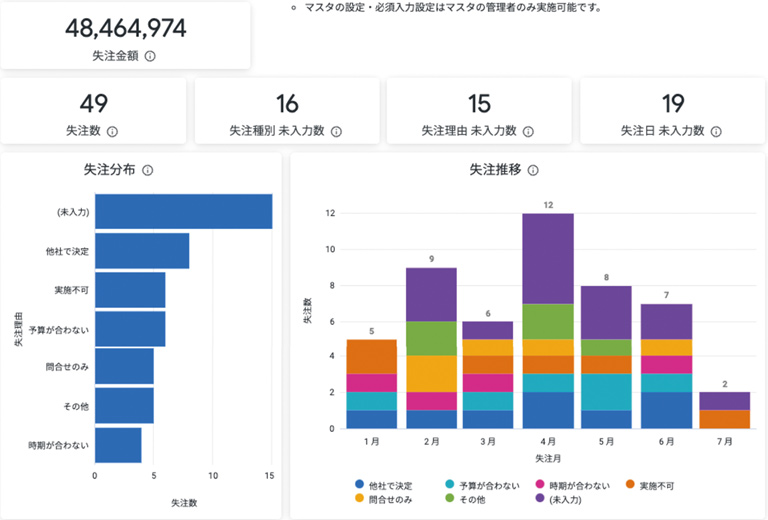
Task: Click info icon beside 失注数 card label
Action: (x=112, y=131)
